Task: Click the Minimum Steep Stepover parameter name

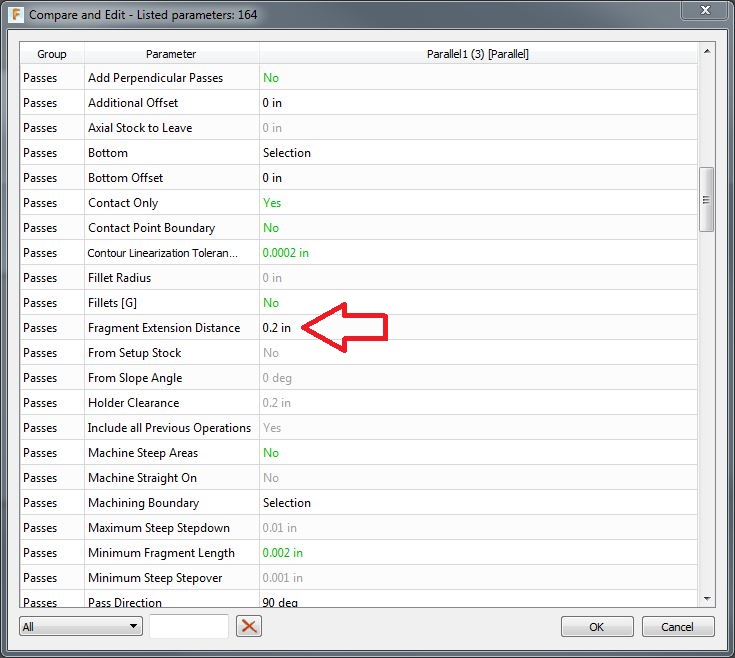Action: [155, 578]
